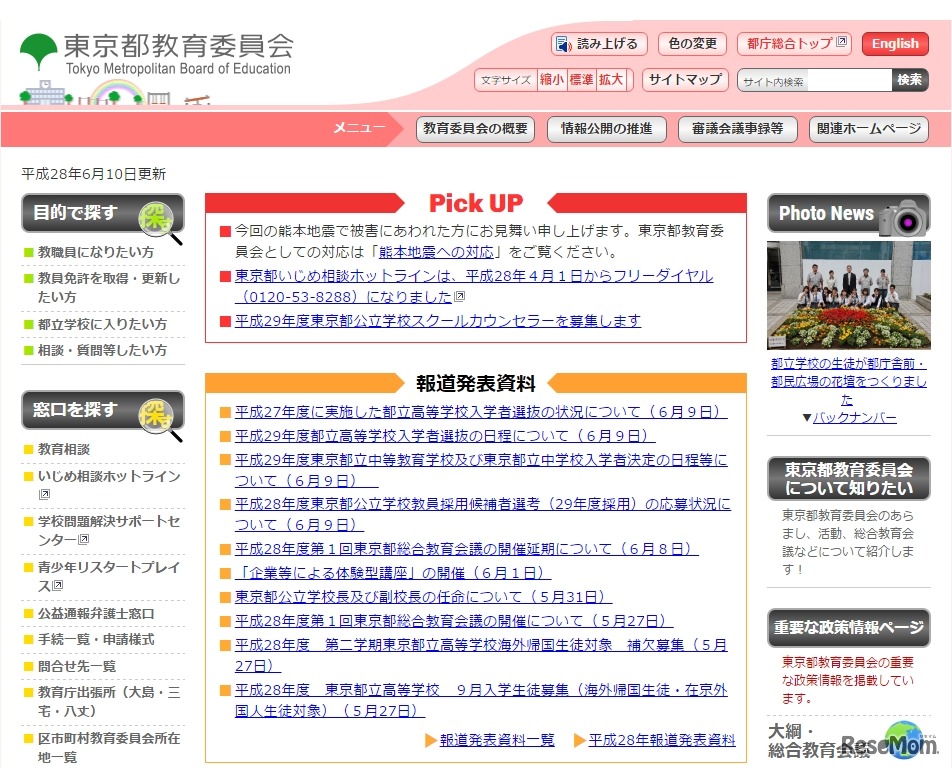952x768 pixels.
Task: Open 9月入学生徒募集 release
Action: point(481,700)
